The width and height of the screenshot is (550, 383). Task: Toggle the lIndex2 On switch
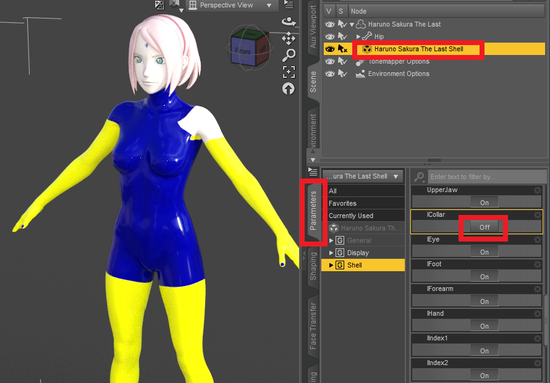pos(484,375)
